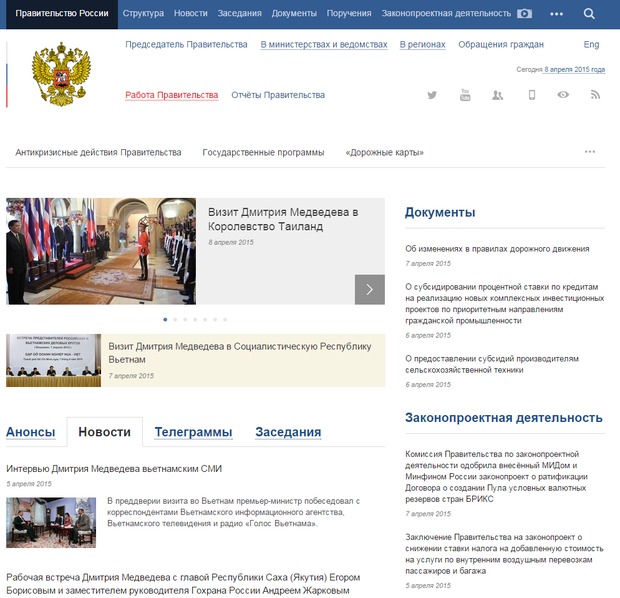Open the Обращения граждан link
620x598 pixels.
501,45
